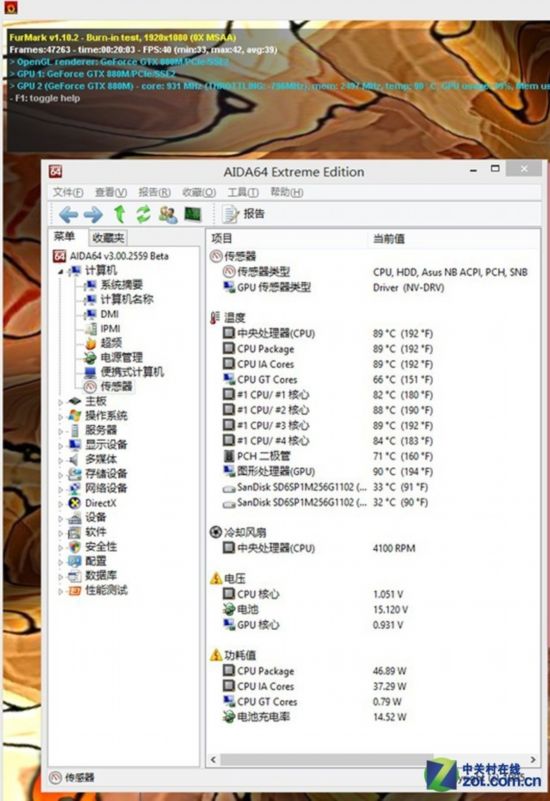
Task: Click the 软件 software icon
Action: pyautogui.click(x=75, y=532)
